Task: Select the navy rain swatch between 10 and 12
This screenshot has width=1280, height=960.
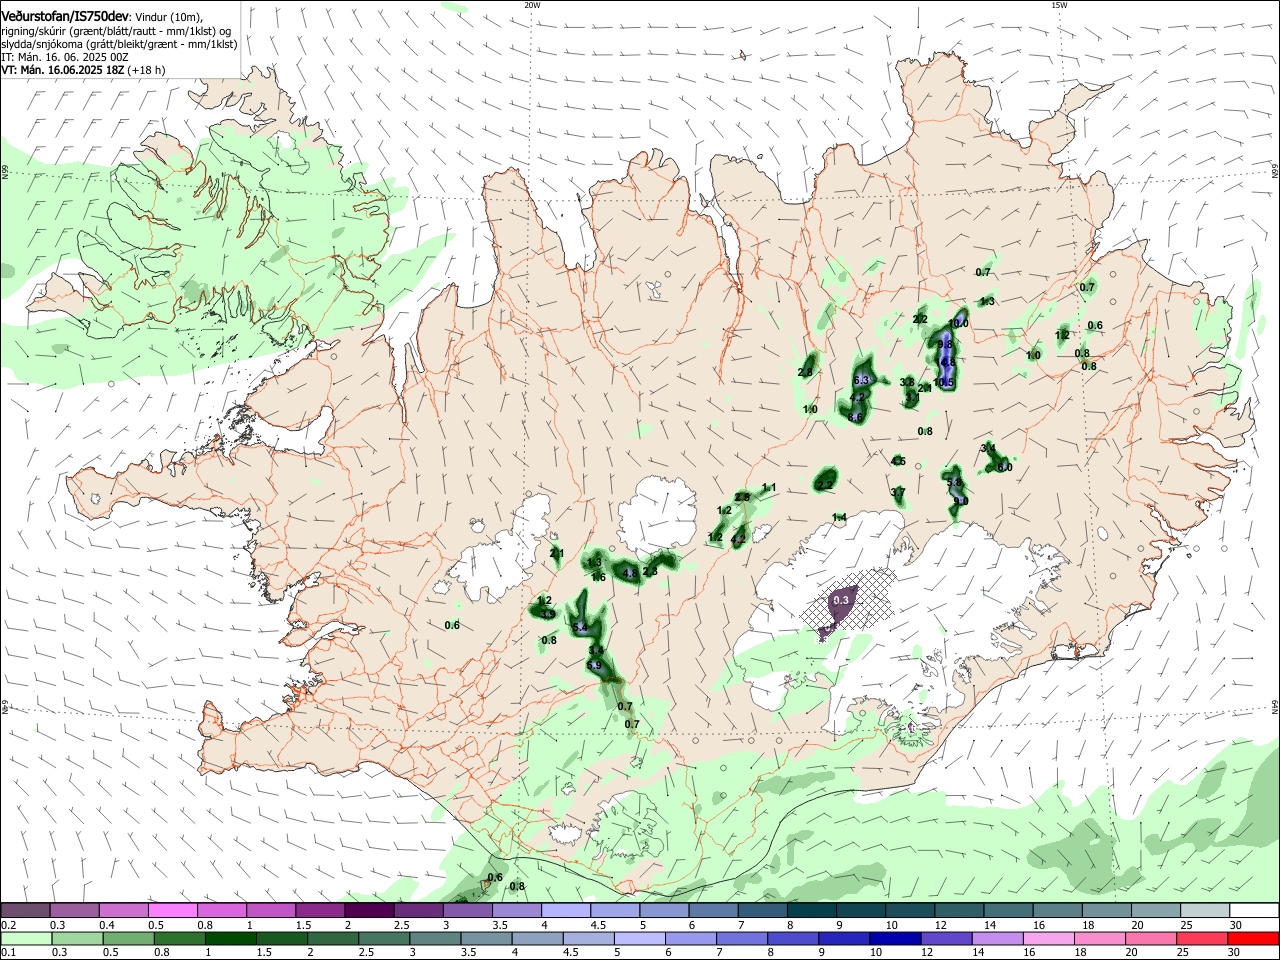Action: 894,938
